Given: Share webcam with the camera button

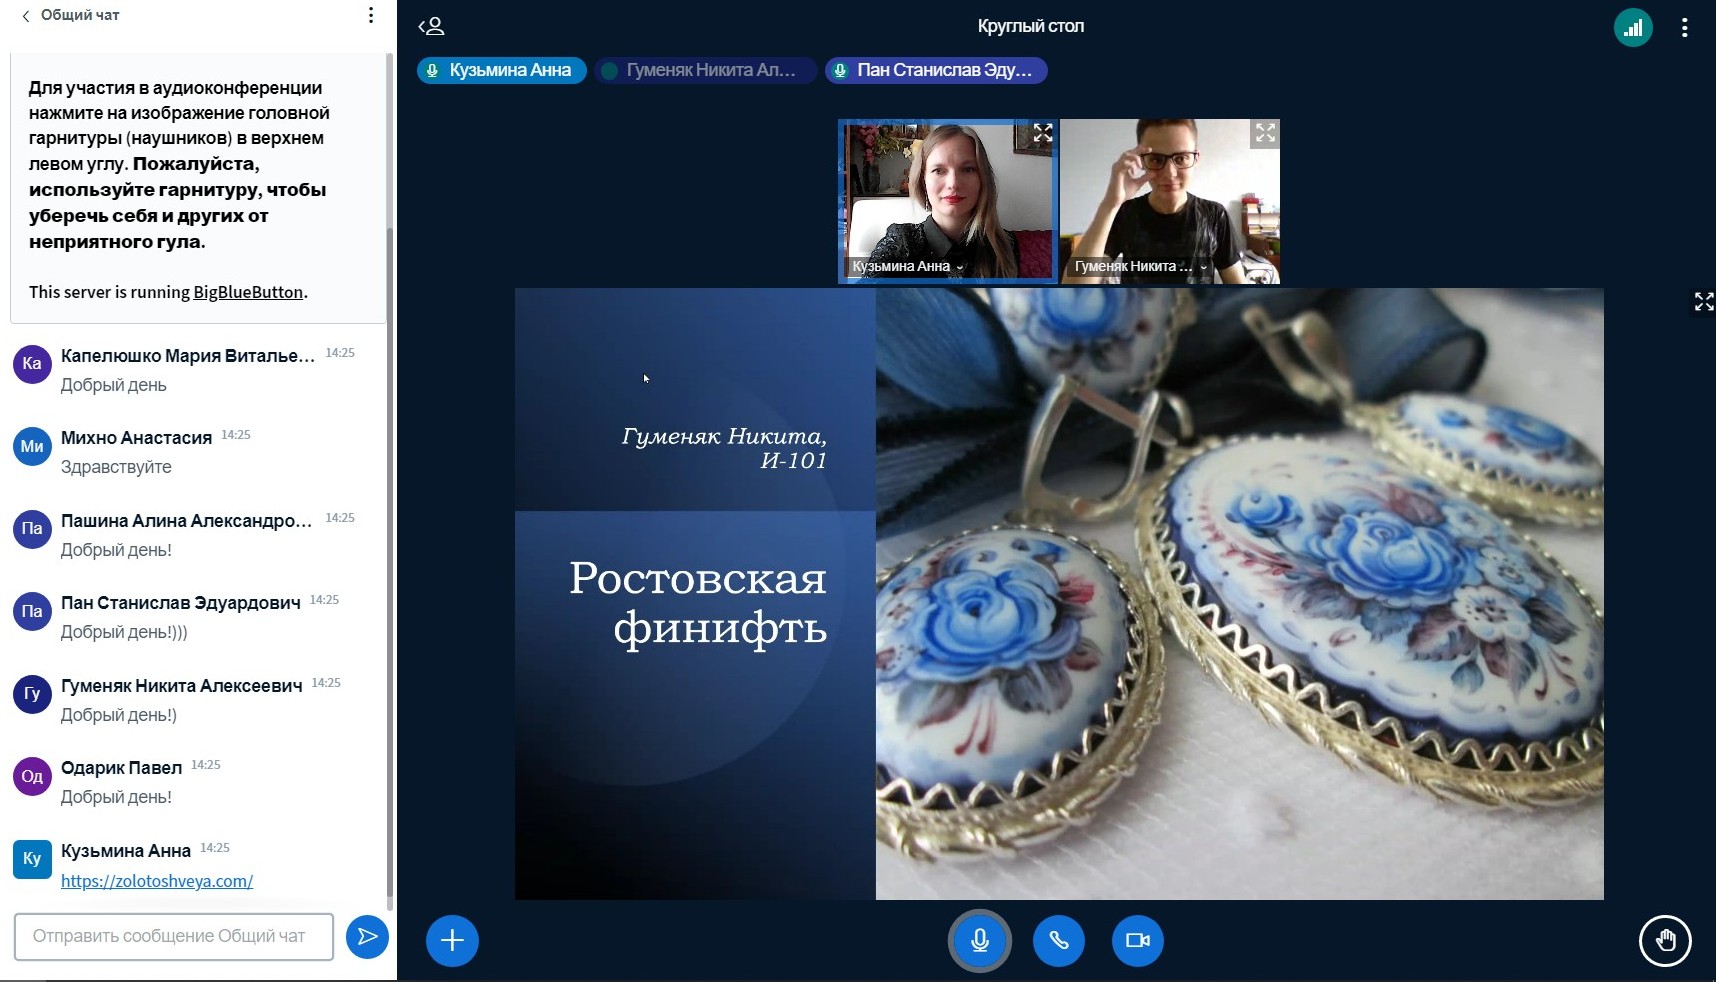Looking at the screenshot, I should (x=1138, y=941).
